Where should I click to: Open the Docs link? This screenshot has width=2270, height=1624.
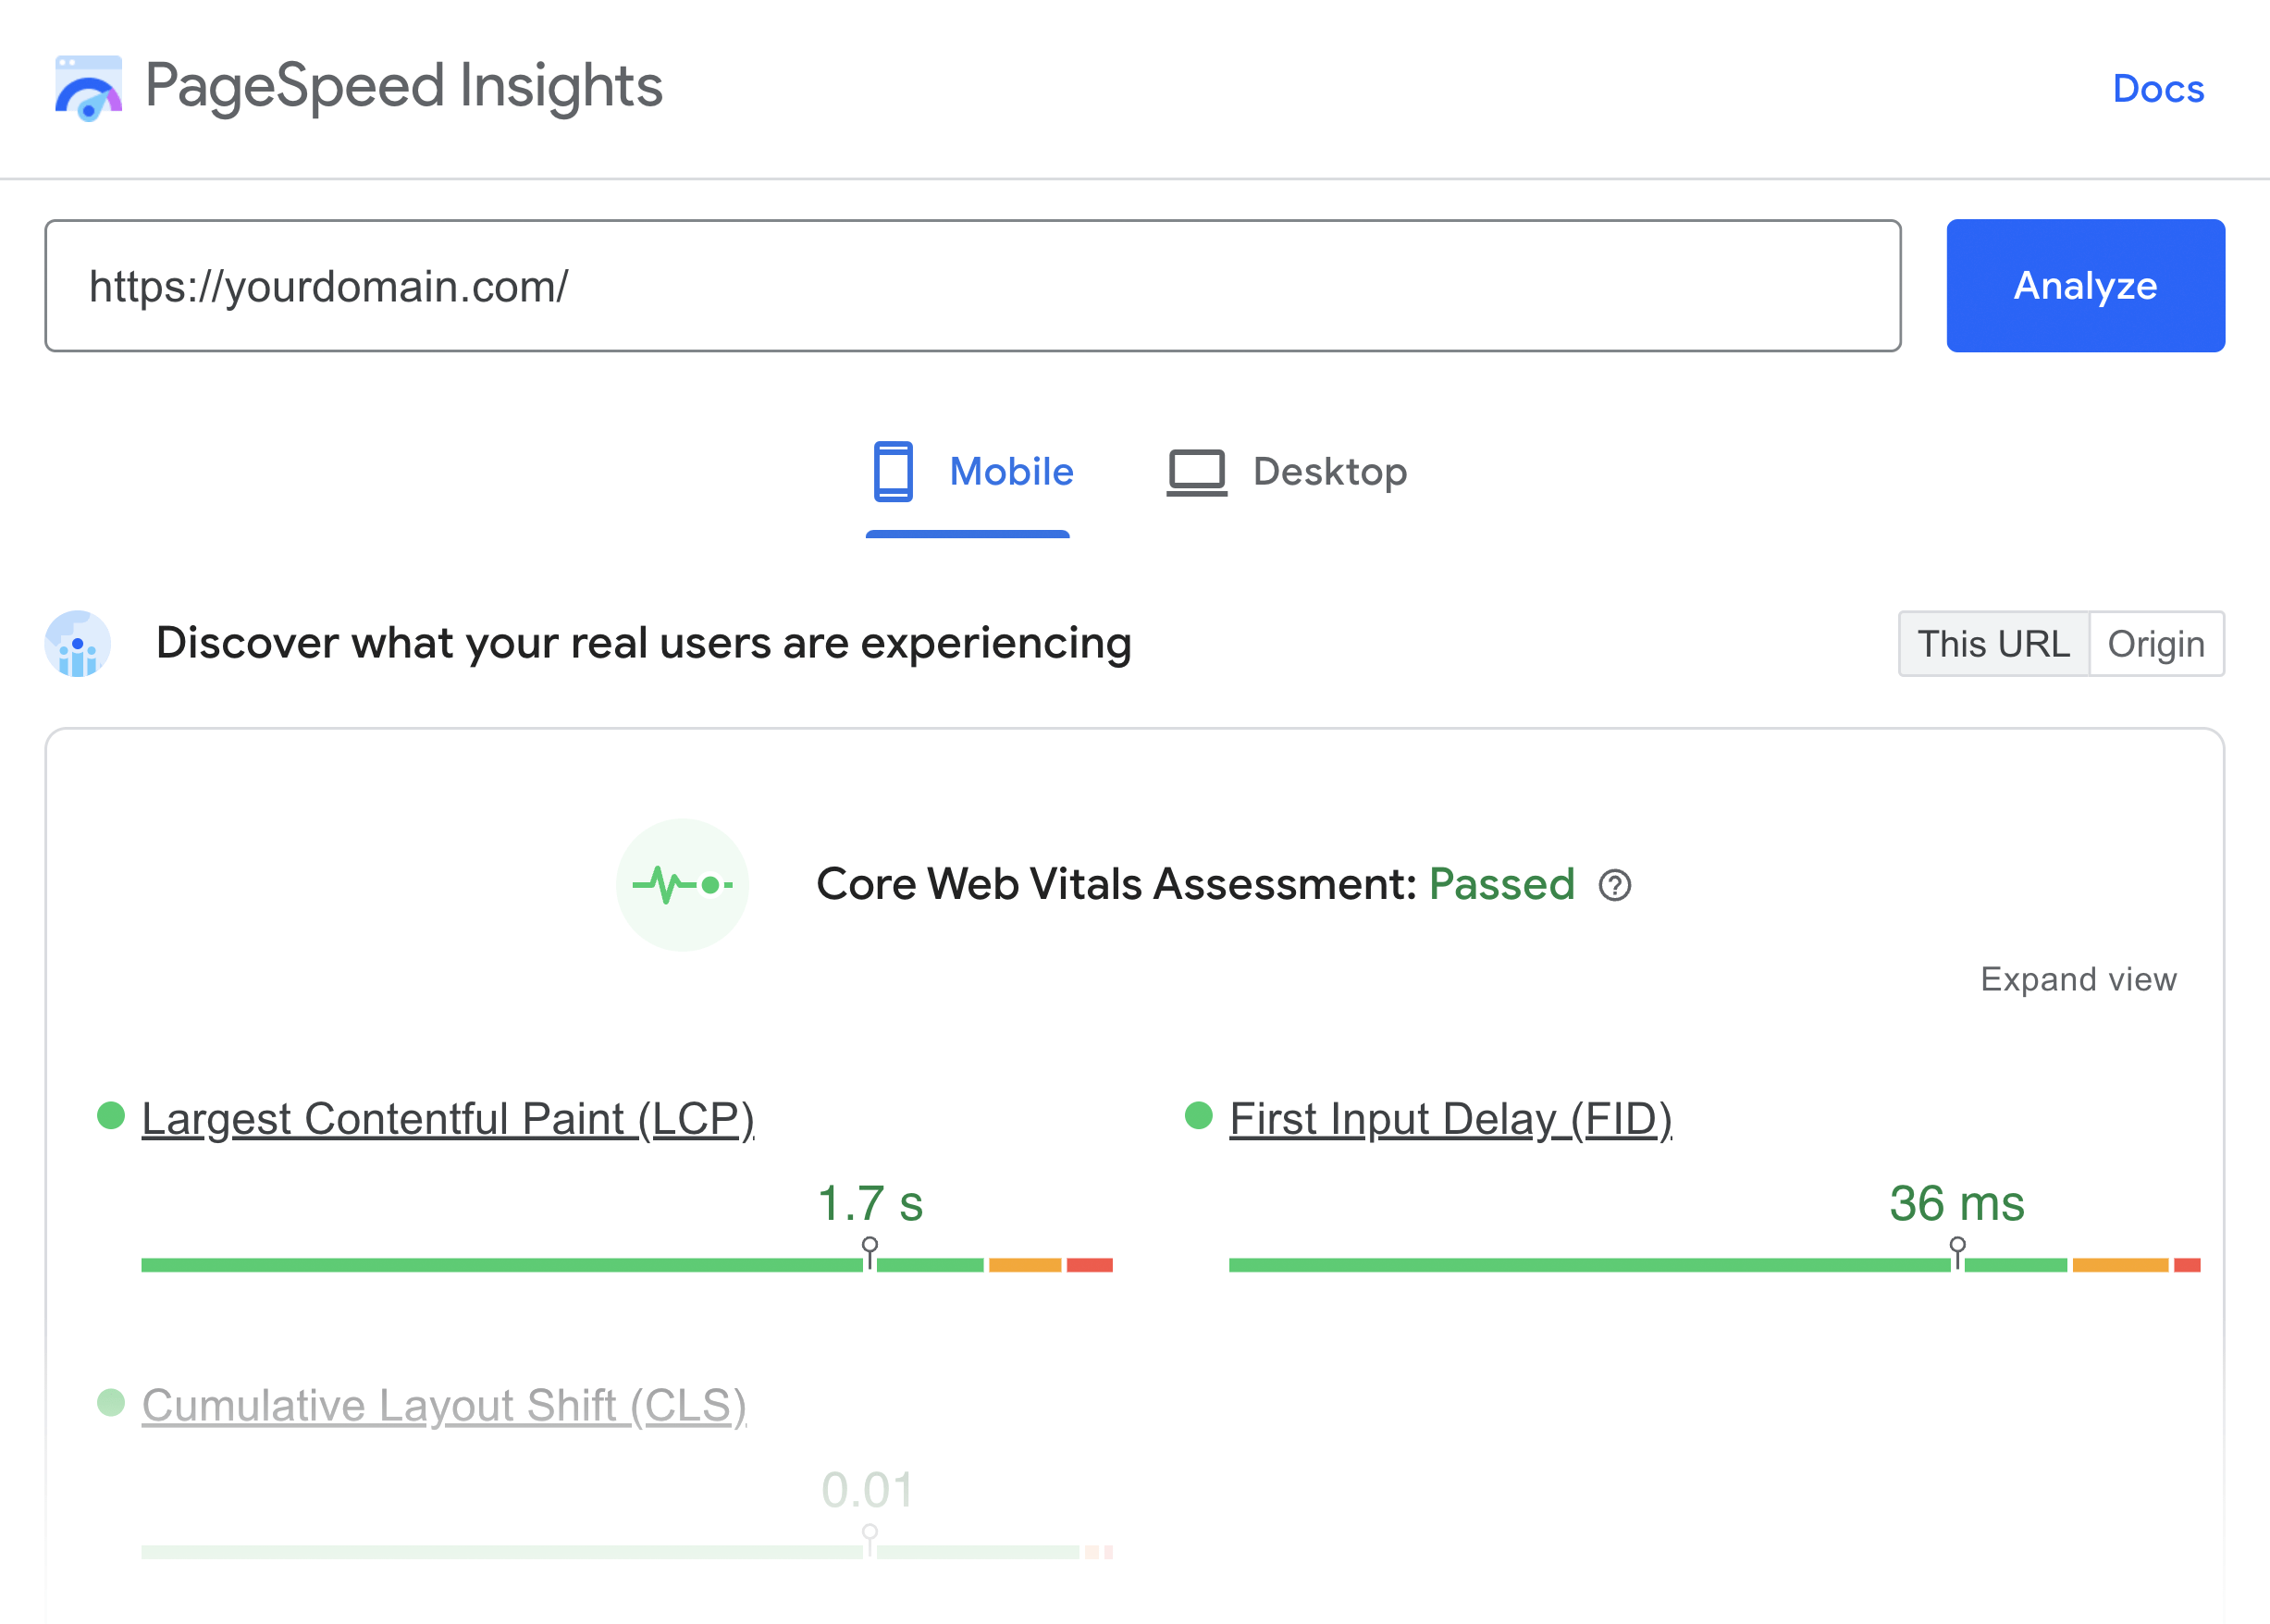(x=2158, y=88)
